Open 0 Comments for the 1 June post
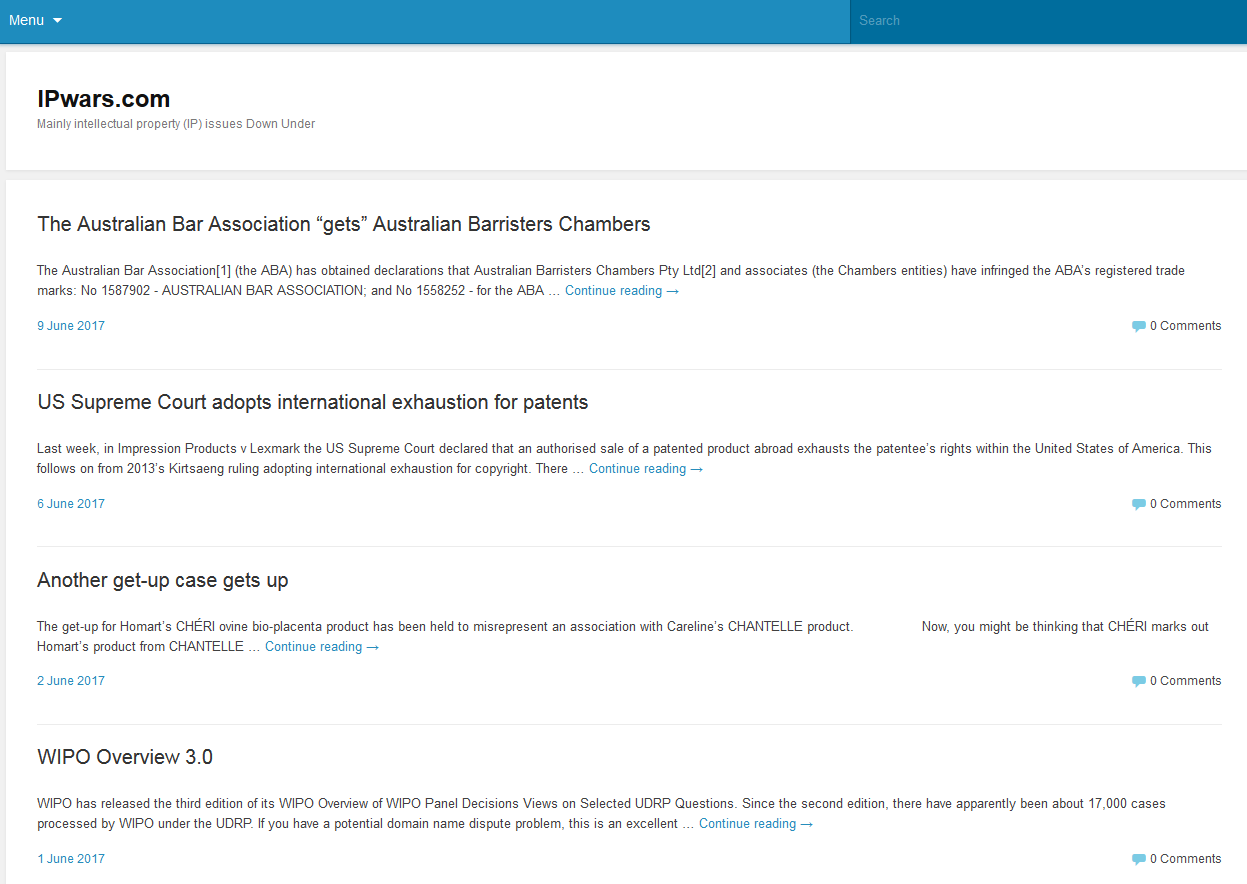Screen dimensions: 1247x884 (x=1185, y=859)
